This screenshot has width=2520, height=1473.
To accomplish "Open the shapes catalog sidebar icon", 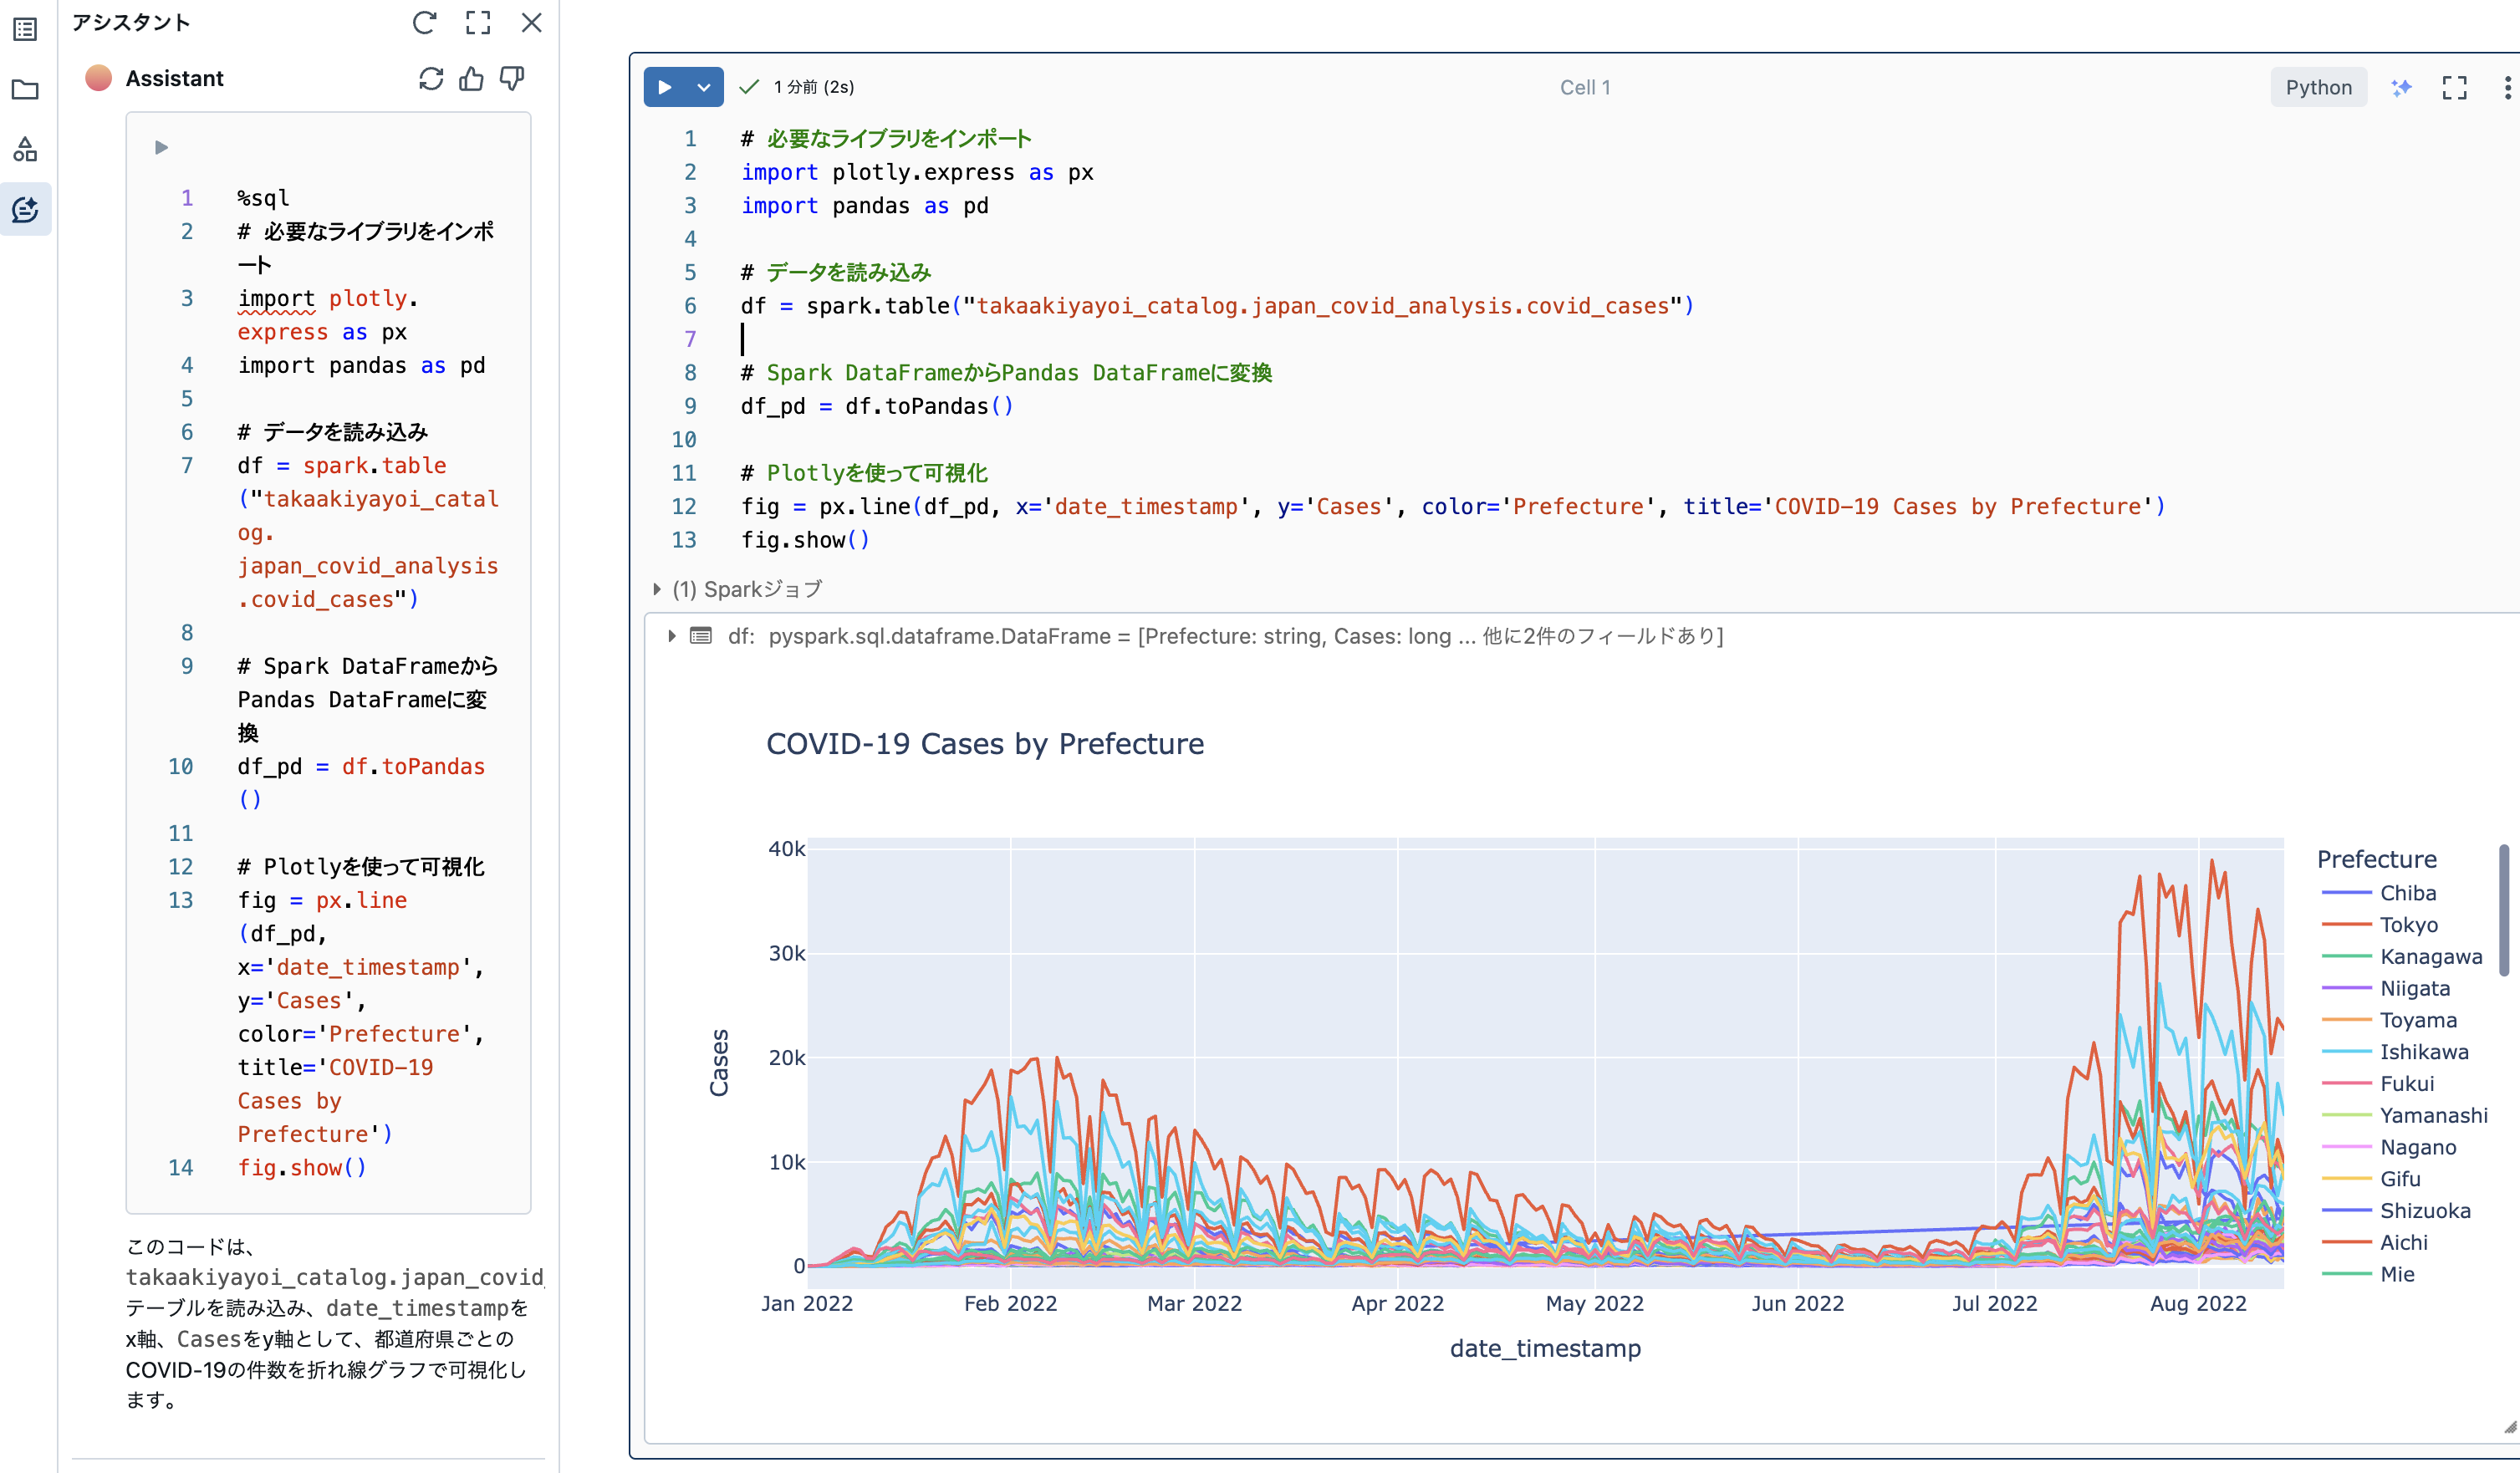I will (x=25, y=150).
